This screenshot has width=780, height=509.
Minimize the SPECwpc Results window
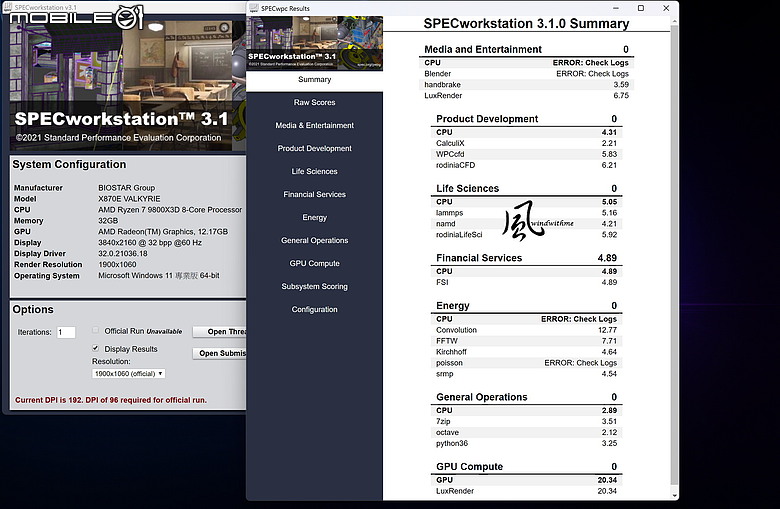tap(616, 8)
